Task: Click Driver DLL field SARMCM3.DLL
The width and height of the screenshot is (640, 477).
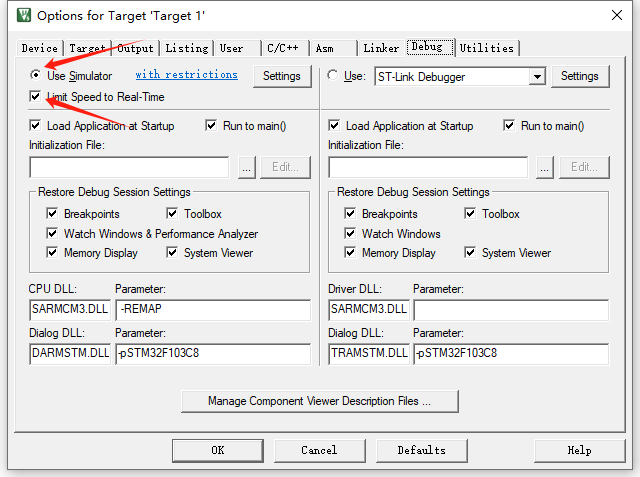Action: pos(369,310)
